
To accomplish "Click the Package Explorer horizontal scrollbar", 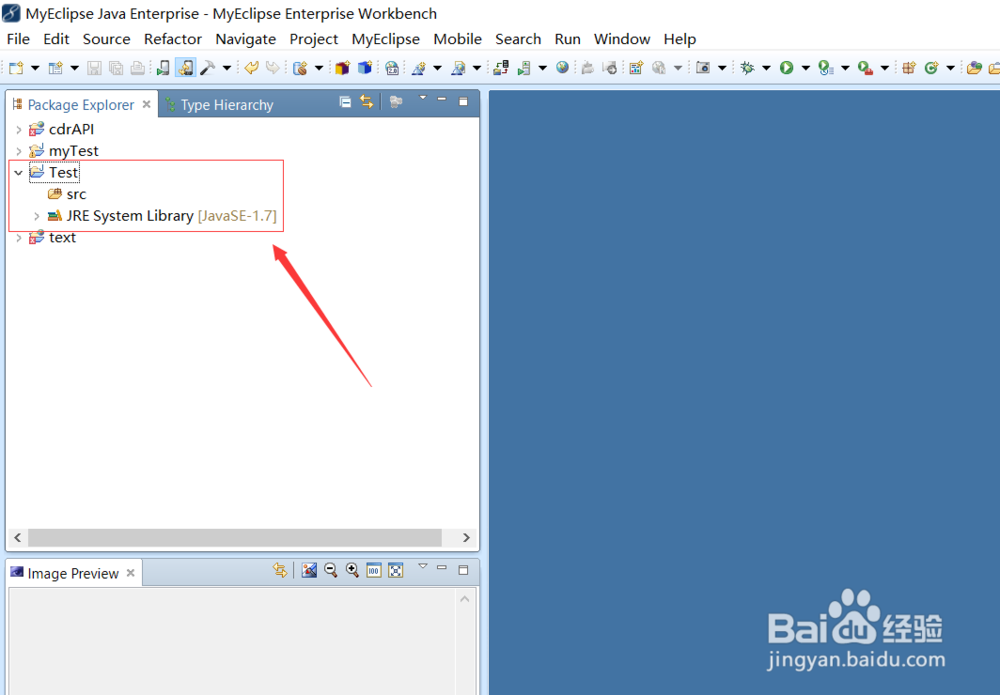I will coord(235,538).
